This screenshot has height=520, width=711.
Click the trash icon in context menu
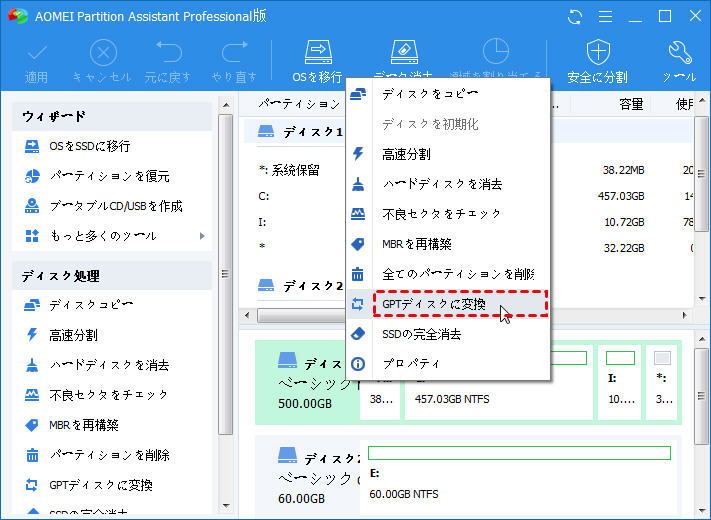358,274
